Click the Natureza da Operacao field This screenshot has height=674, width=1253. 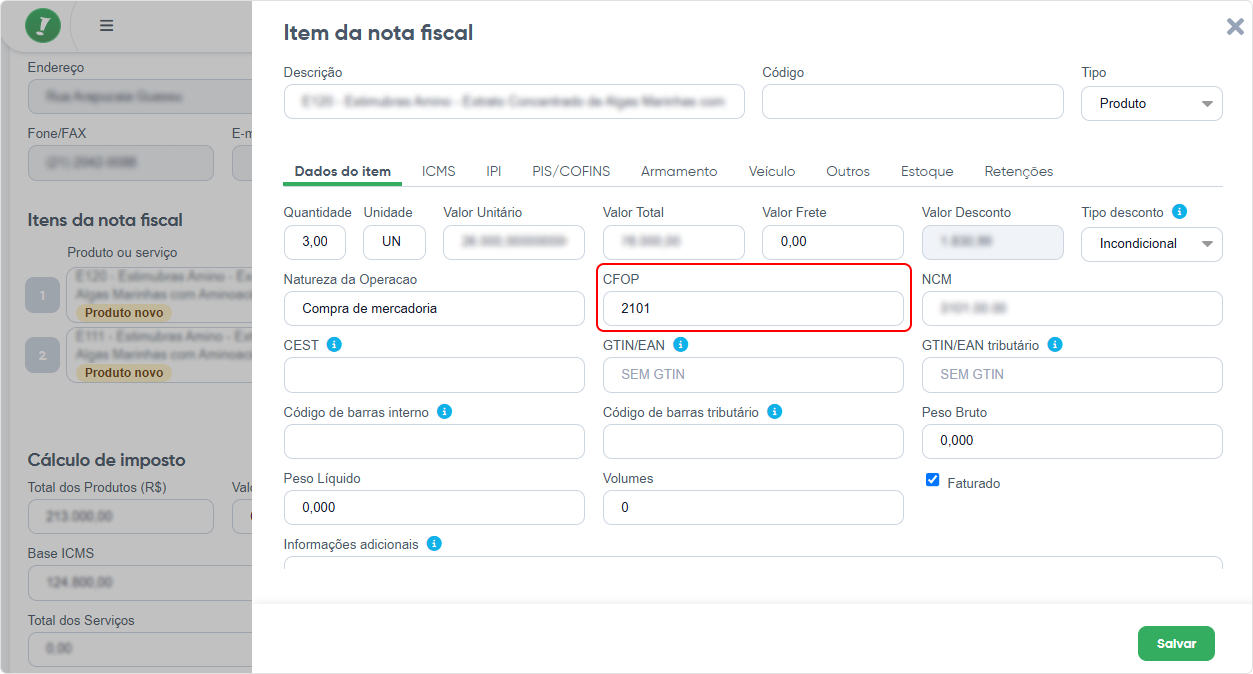(x=434, y=308)
